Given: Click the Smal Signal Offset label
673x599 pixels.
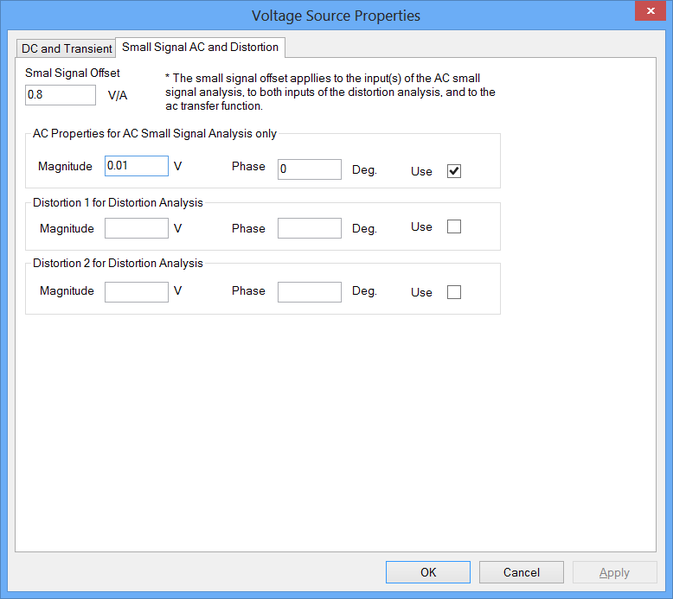Looking at the screenshot, I should tap(72, 73).
